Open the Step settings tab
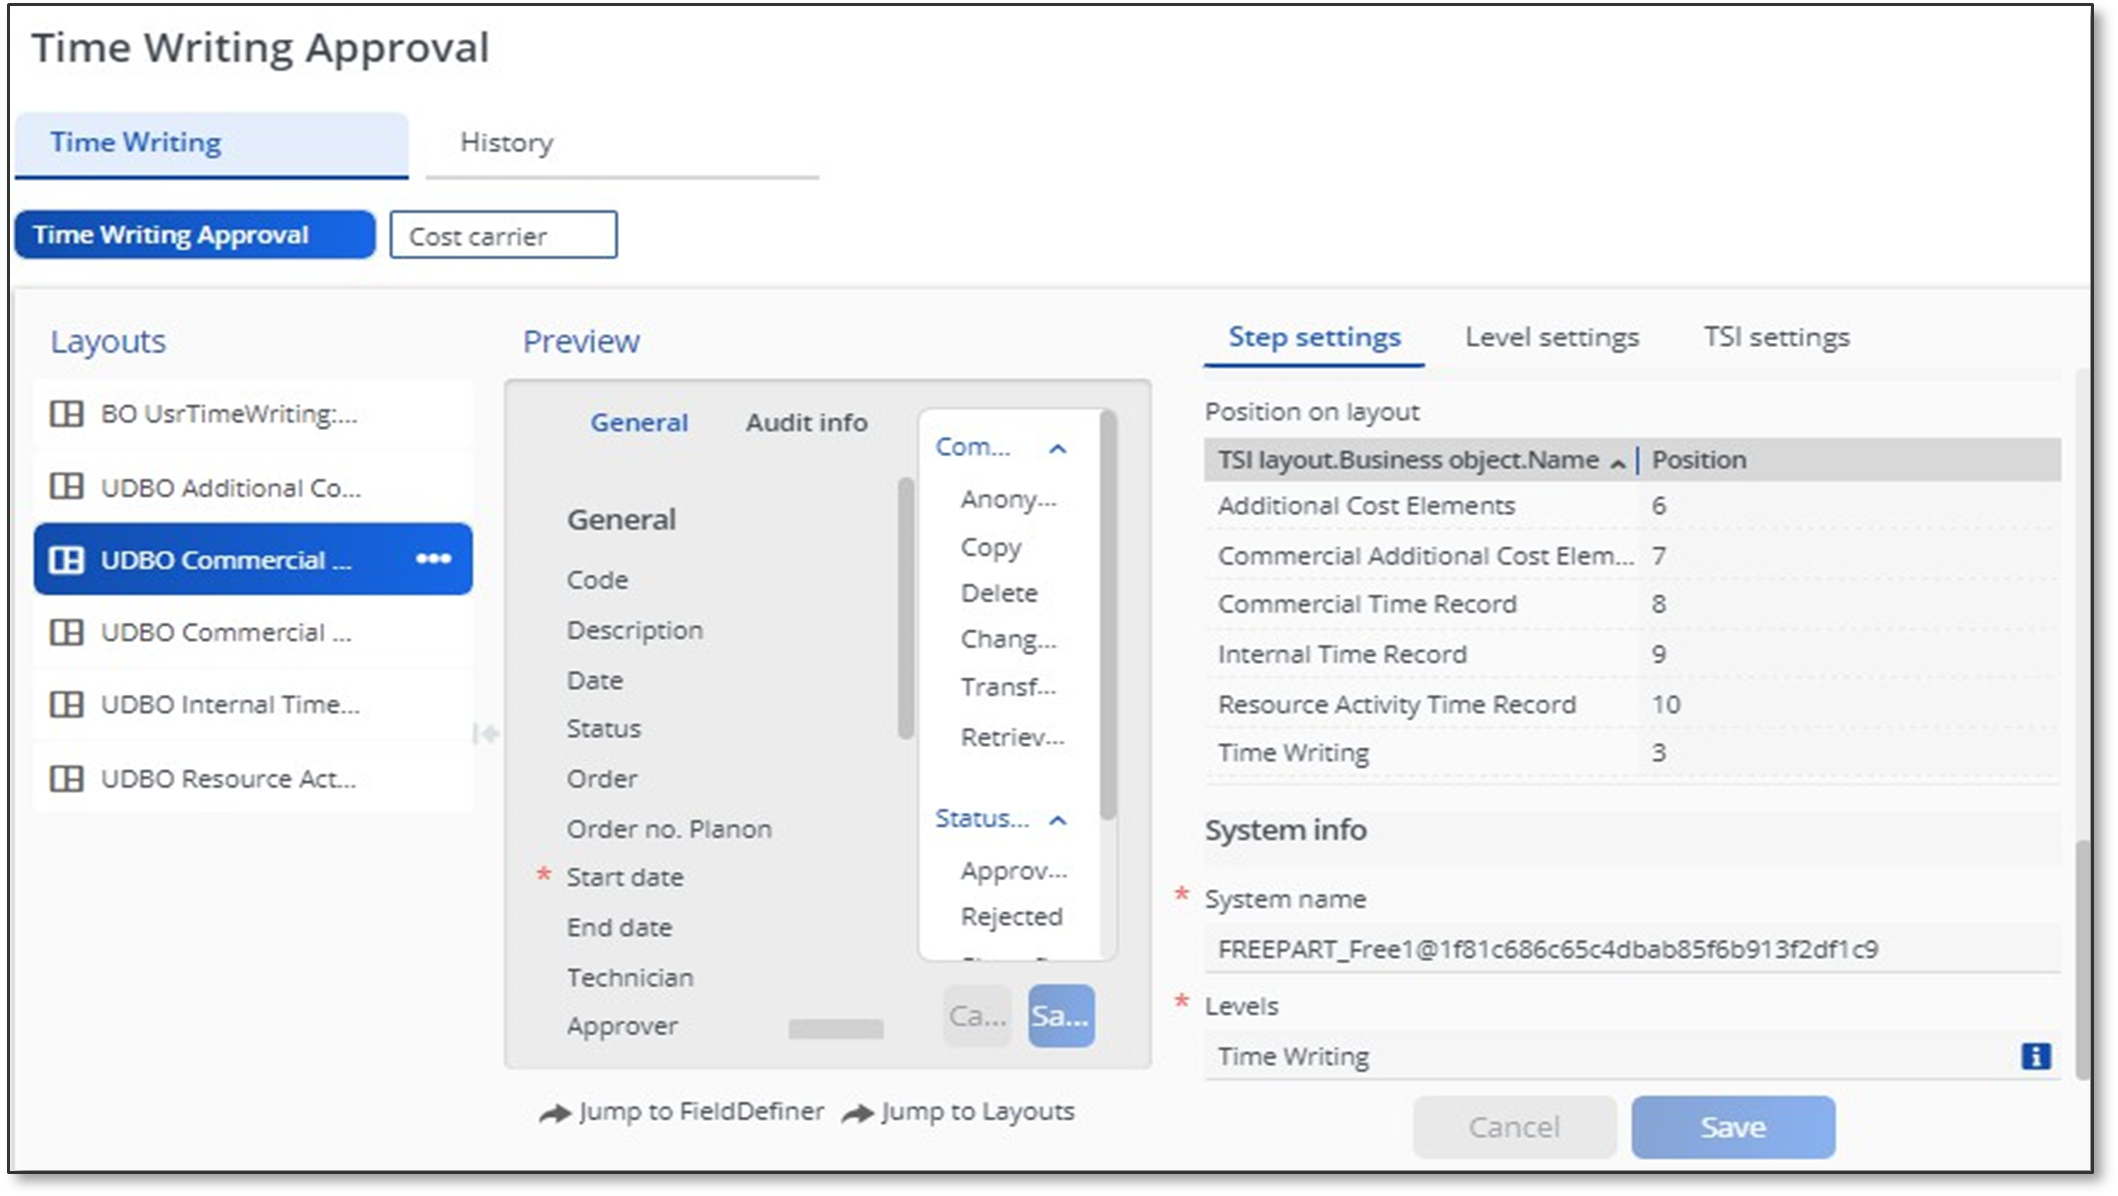Image resolution: width=2118 pixels, height=1196 pixels. [x=1314, y=338]
